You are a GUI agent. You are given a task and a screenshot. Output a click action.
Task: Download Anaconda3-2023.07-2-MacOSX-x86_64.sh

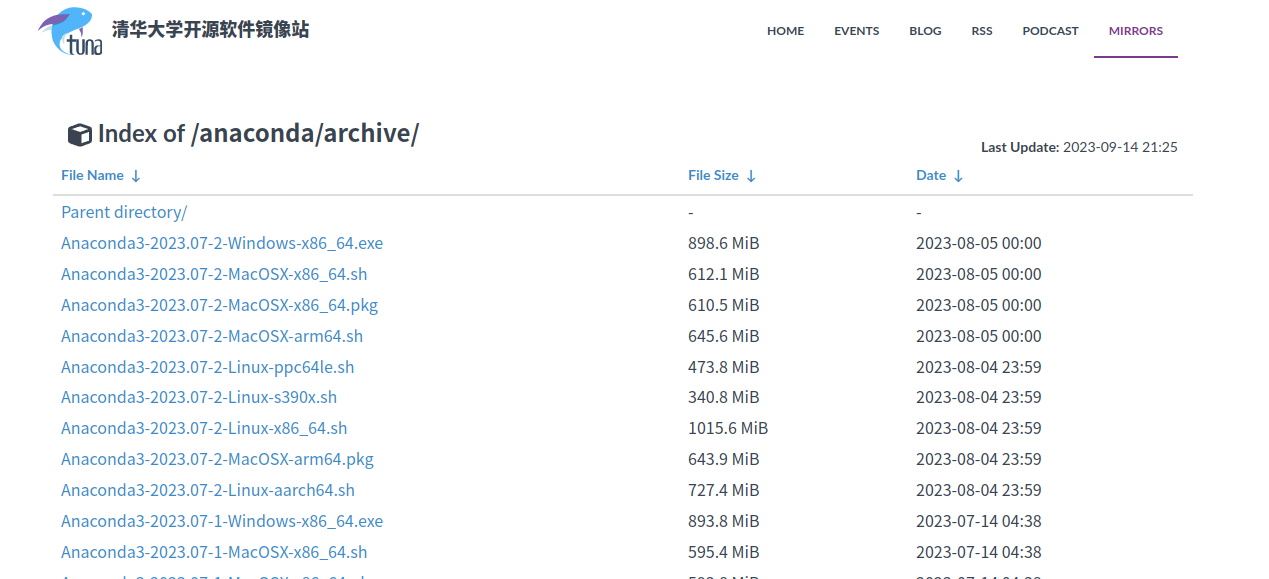[214, 274]
